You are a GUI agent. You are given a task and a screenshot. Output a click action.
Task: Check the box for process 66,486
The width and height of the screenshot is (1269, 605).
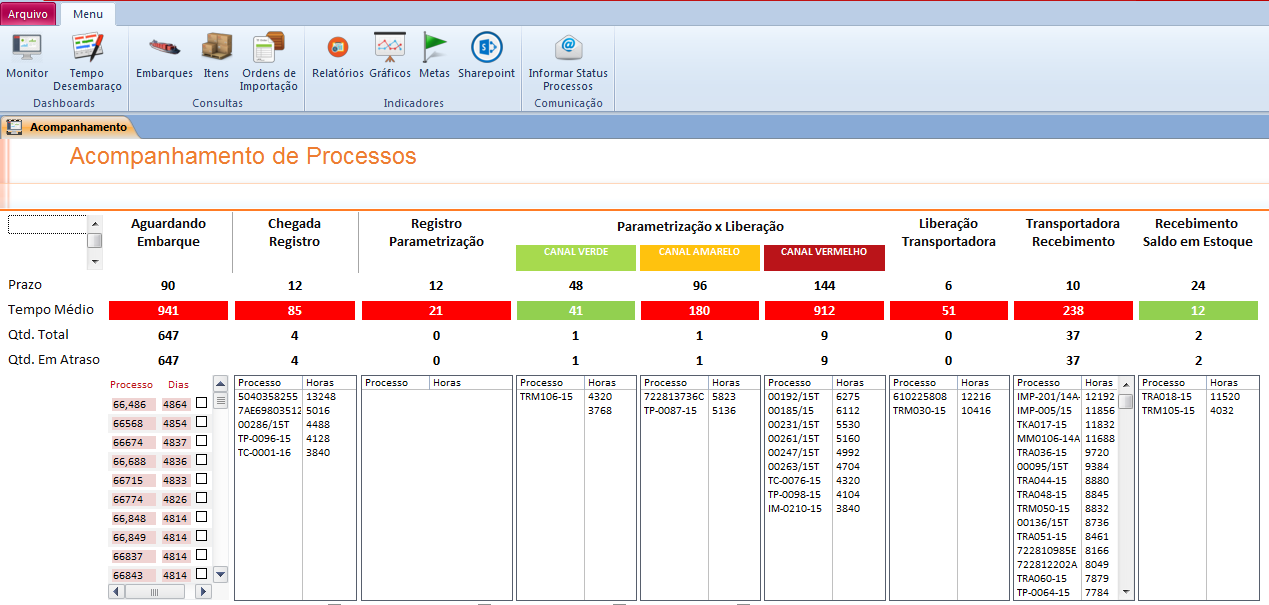[202, 403]
